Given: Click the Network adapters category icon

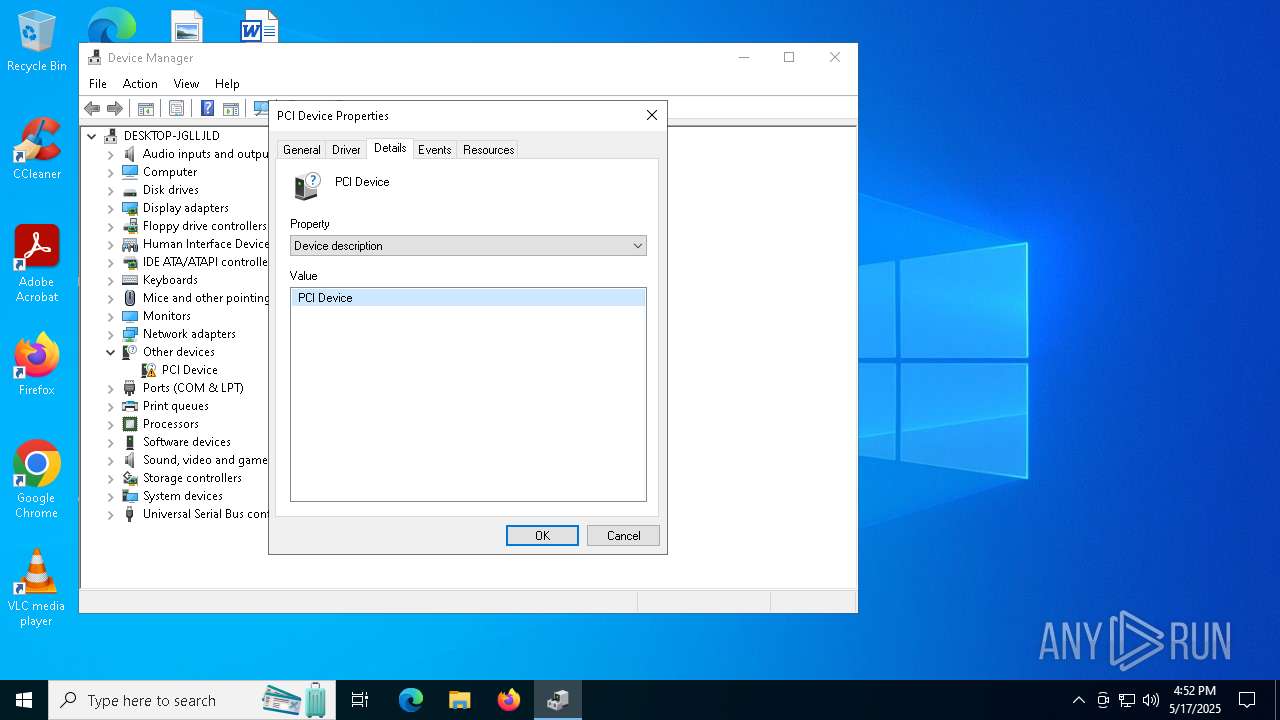Looking at the screenshot, I should [130, 334].
